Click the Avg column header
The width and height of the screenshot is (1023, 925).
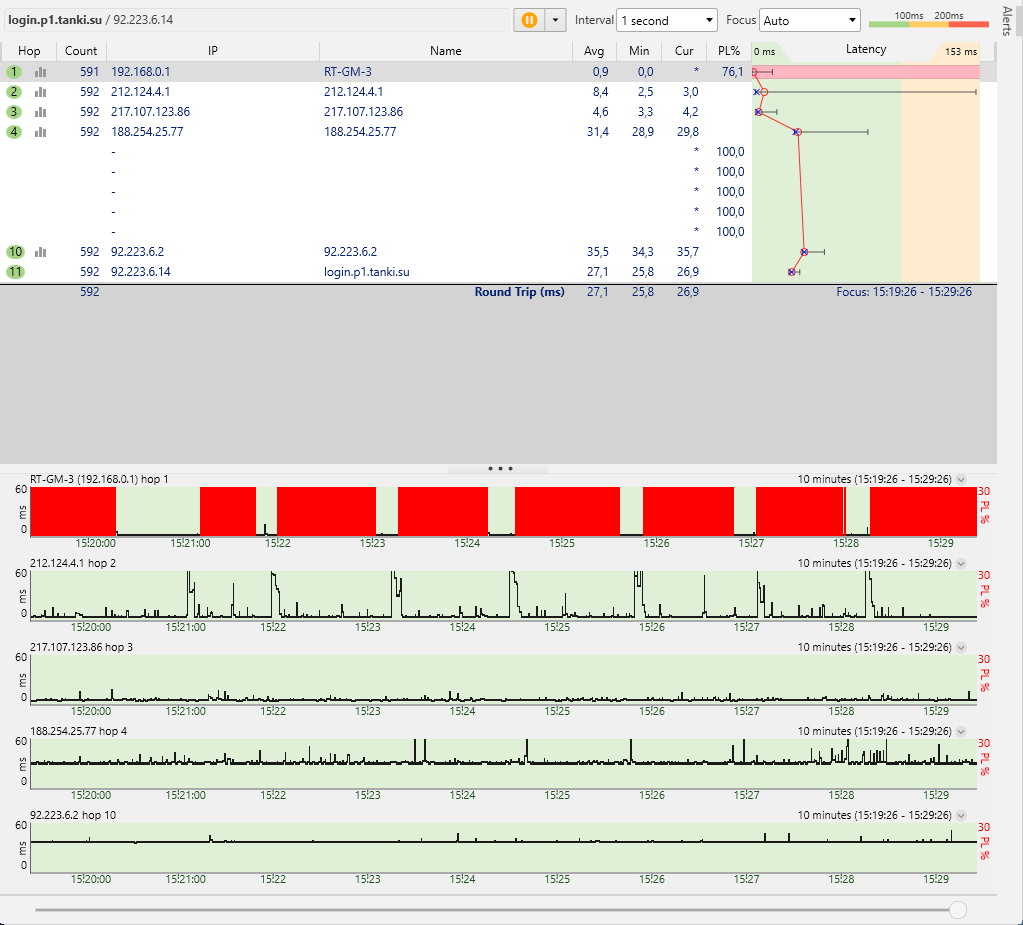click(594, 51)
